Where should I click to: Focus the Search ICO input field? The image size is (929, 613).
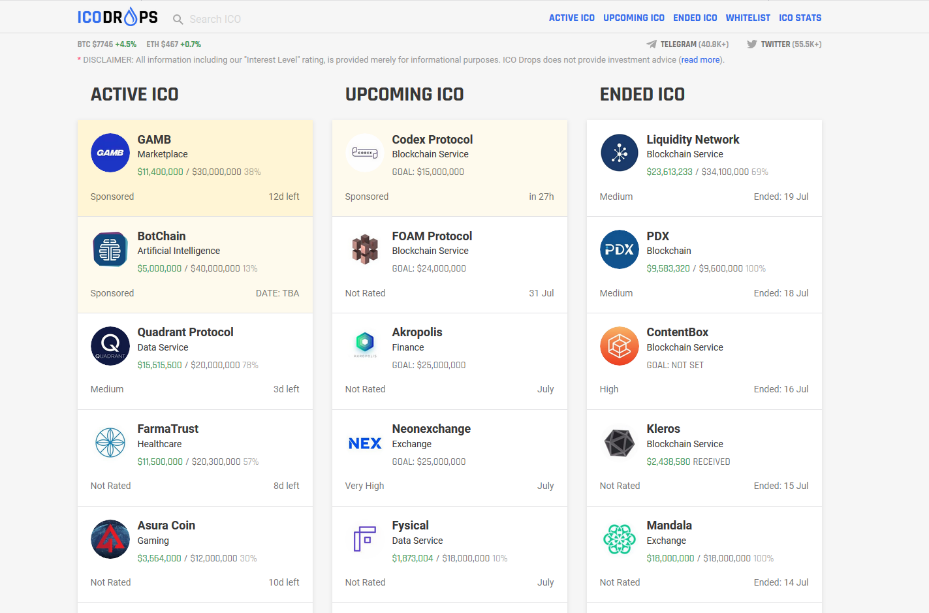point(215,20)
